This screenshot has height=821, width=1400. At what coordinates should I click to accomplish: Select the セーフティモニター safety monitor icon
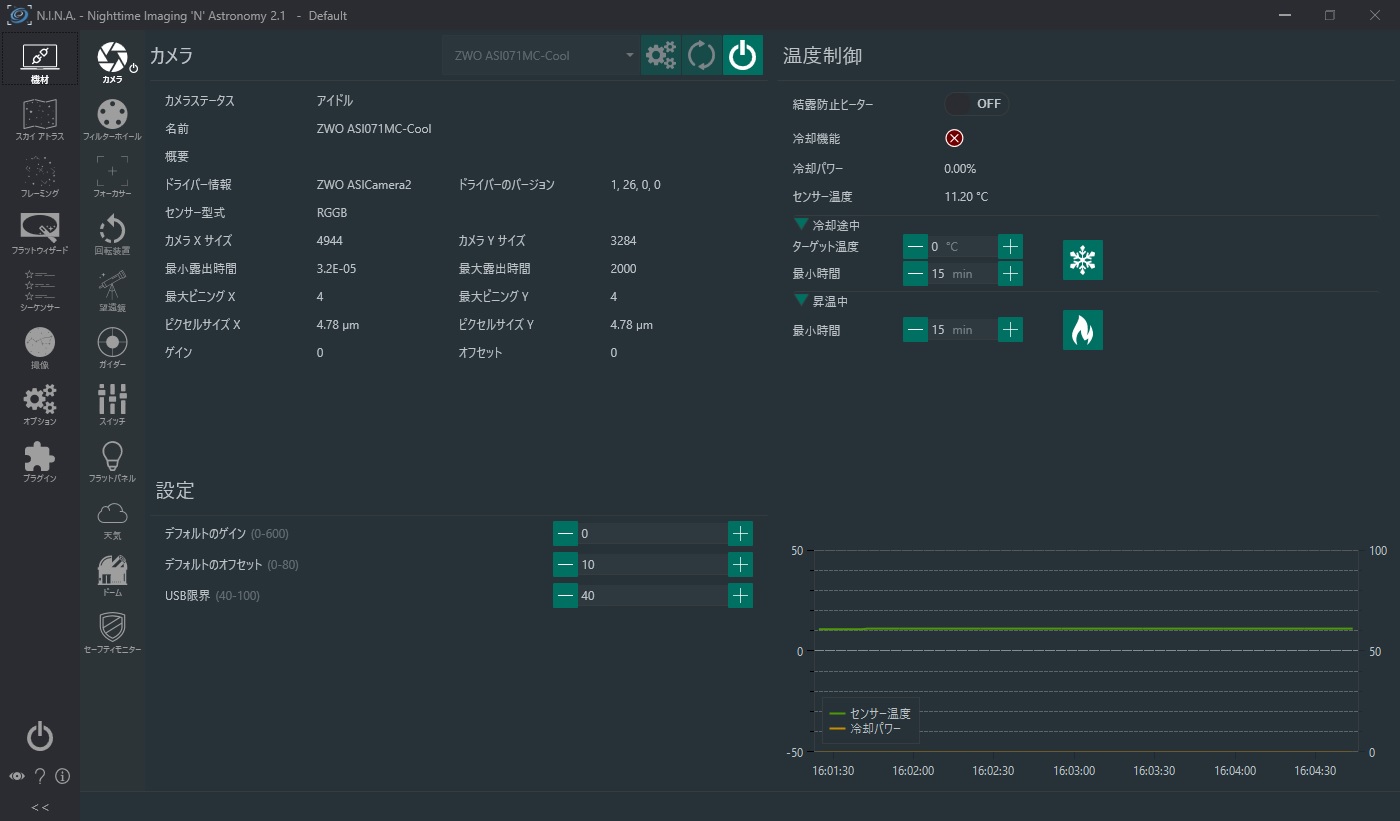tap(112, 632)
